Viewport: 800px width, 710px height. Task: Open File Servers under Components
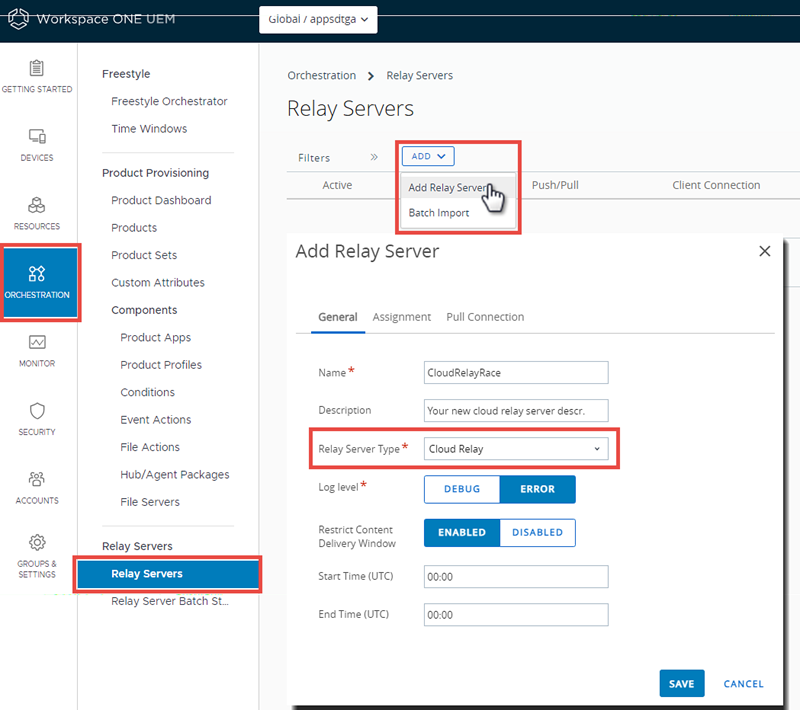click(x=150, y=502)
